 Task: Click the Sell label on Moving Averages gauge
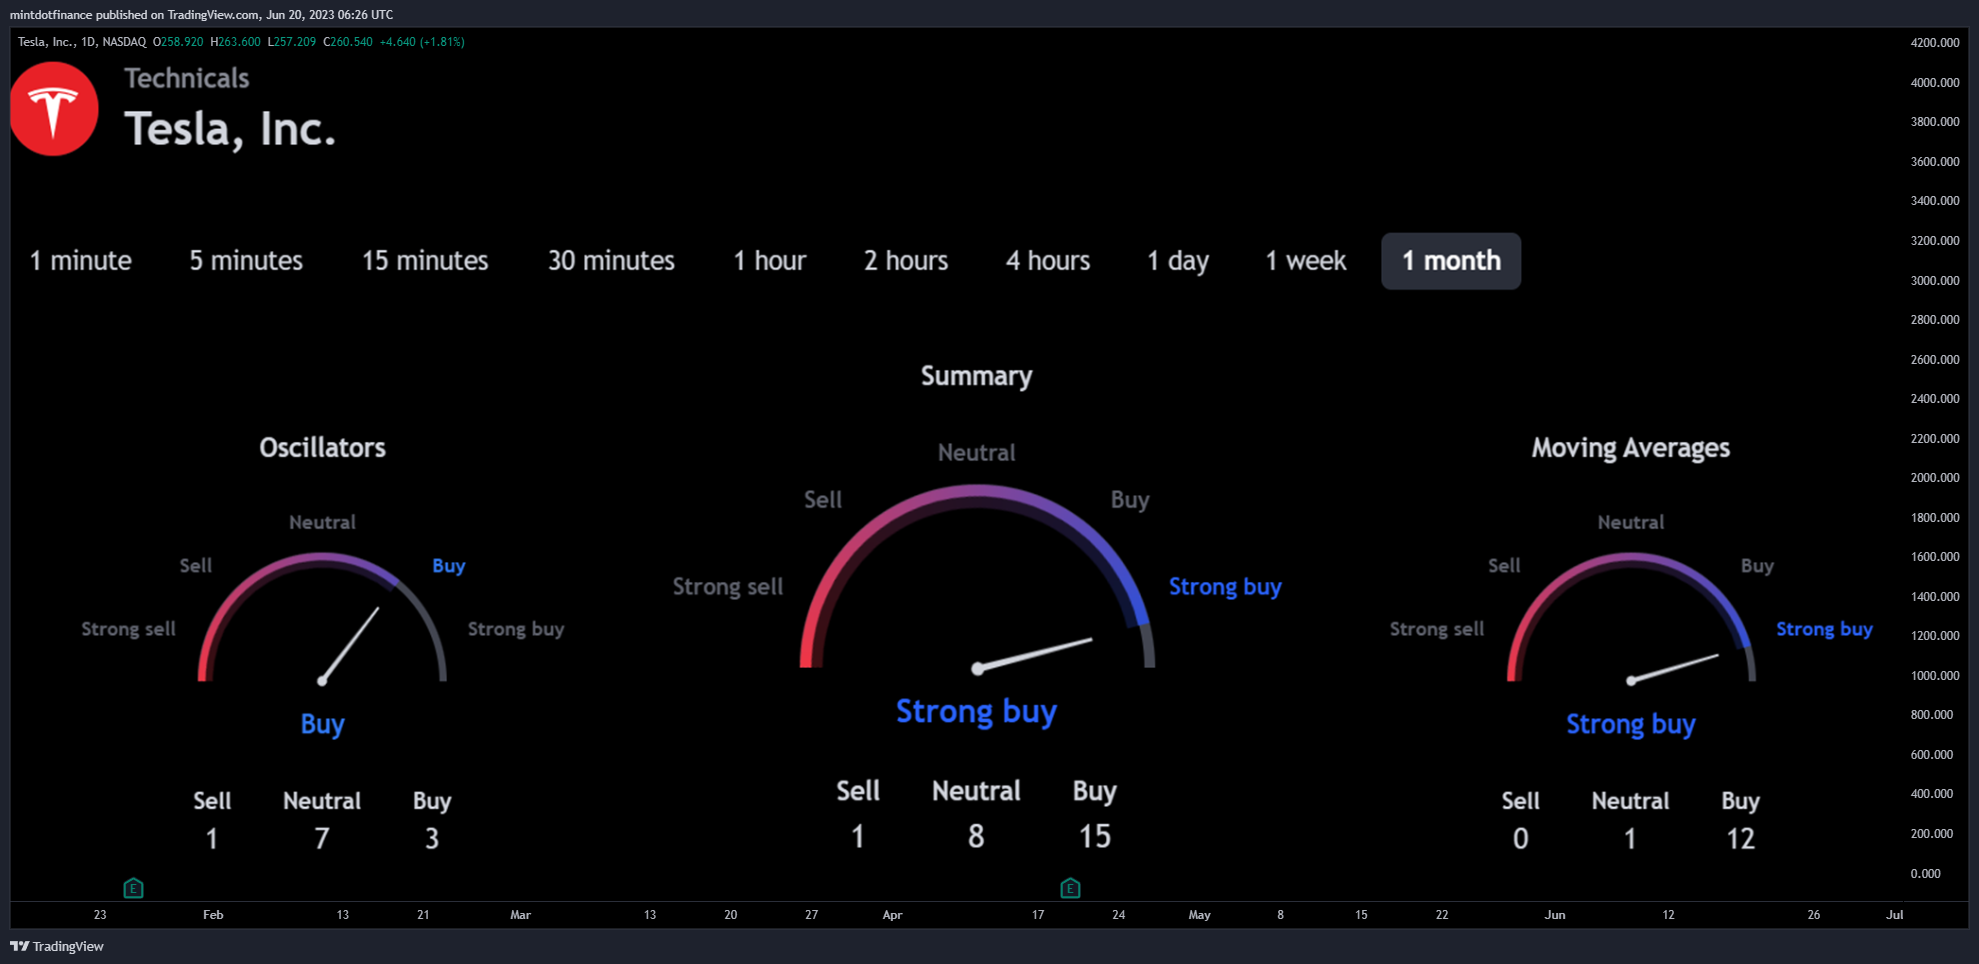pos(1504,566)
